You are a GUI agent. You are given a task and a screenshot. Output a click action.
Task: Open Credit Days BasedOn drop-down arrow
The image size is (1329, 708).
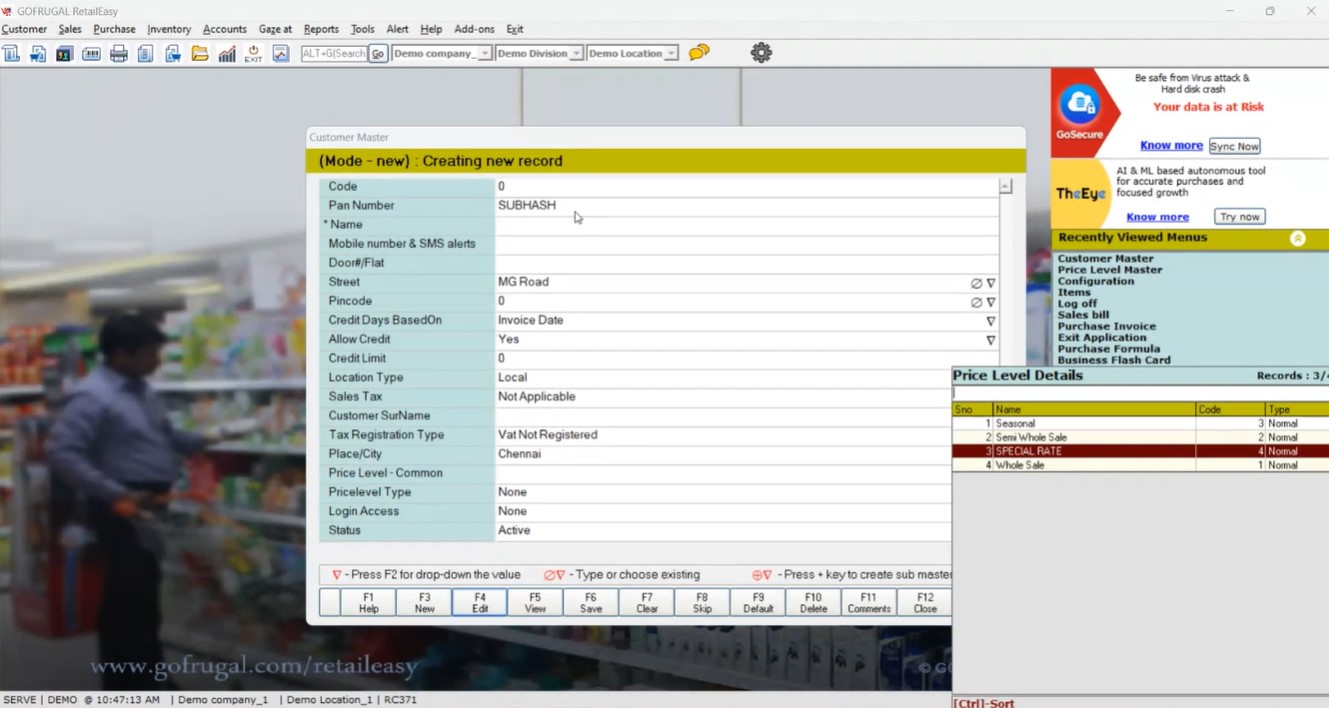(990, 321)
